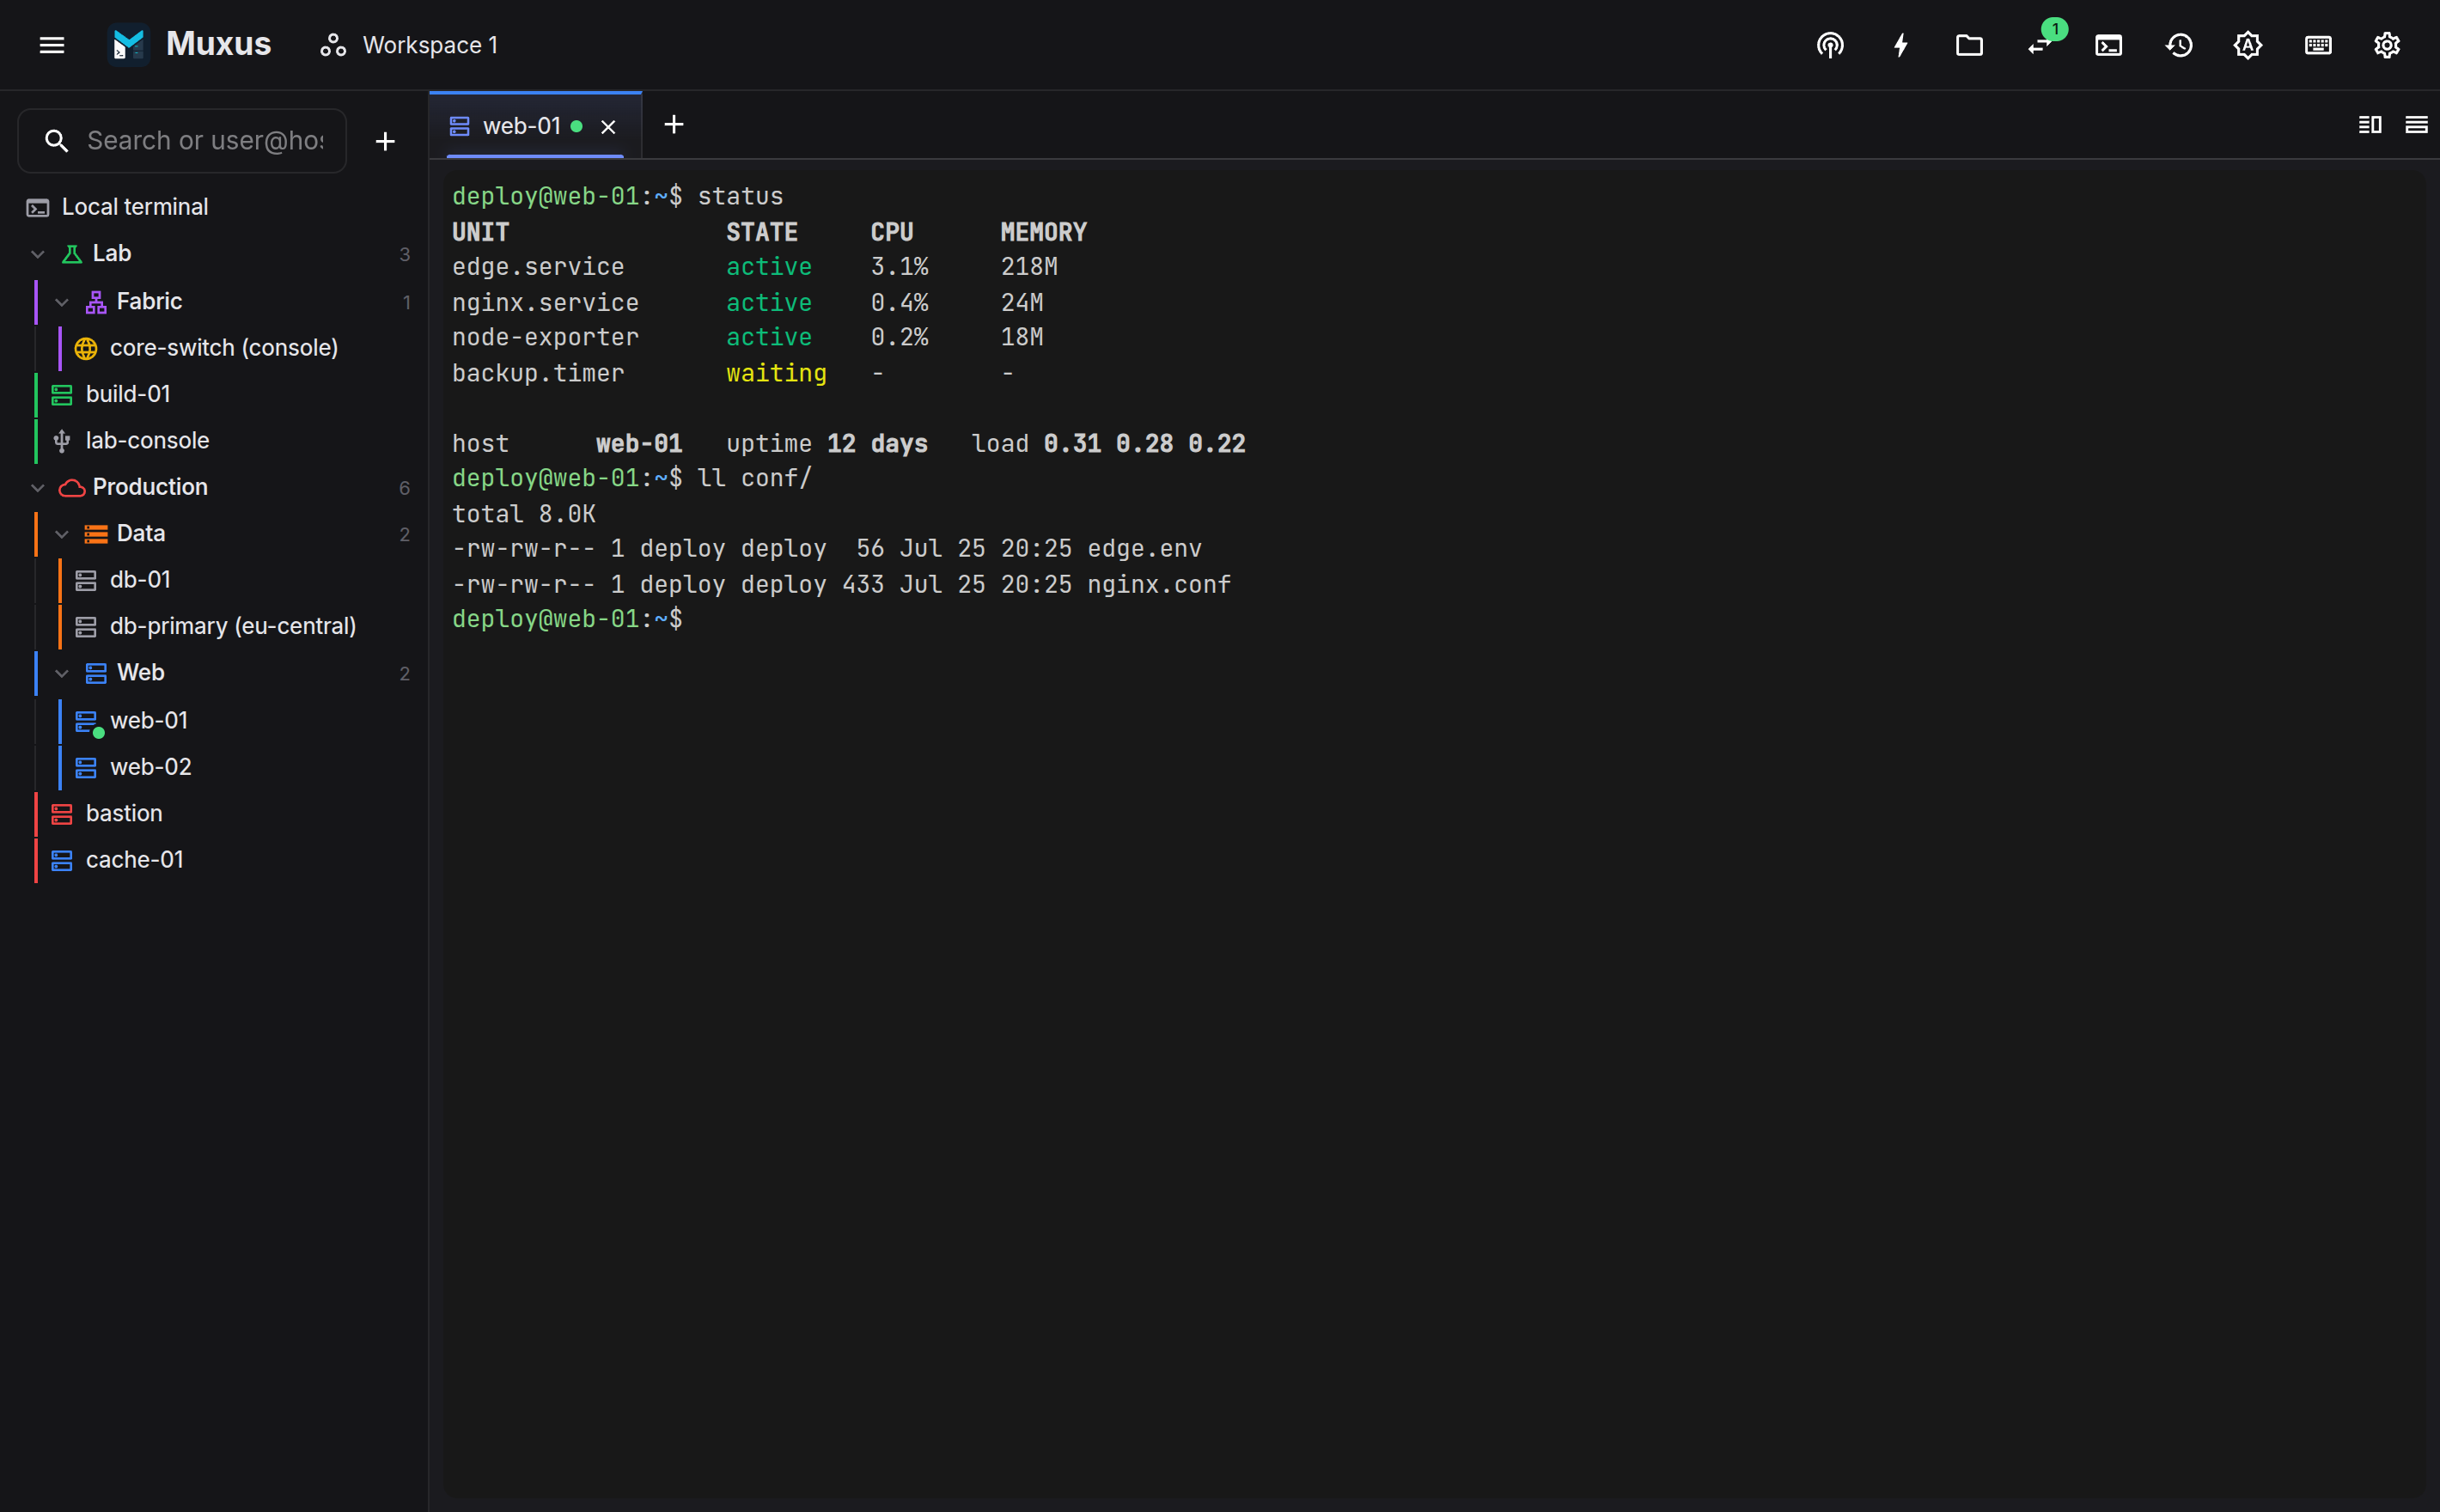The image size is (2440, 1512).
Task: Collapse the Lab group chevron
Action: point(38,254)
